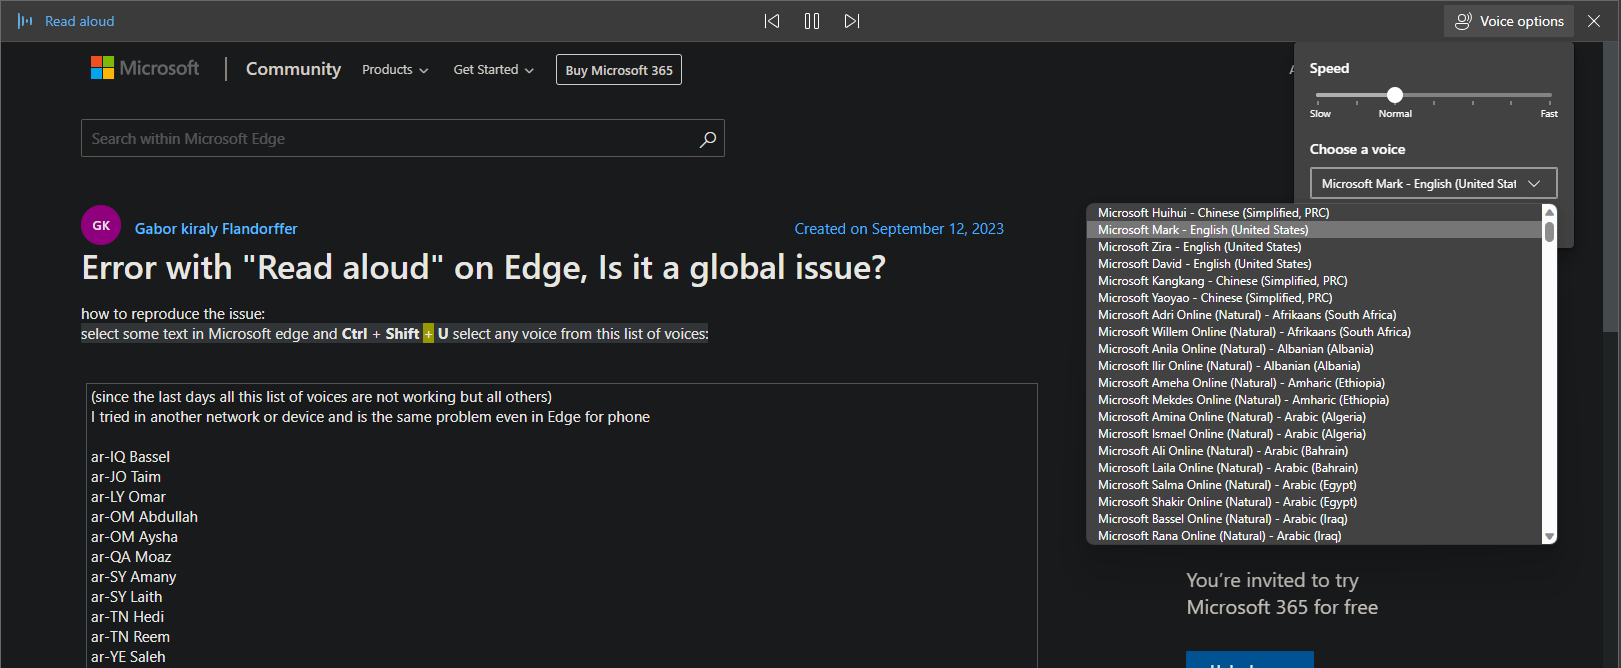Open GK user avatar profile
This screenshot has width=1621, height=668.
pos(101,225)
